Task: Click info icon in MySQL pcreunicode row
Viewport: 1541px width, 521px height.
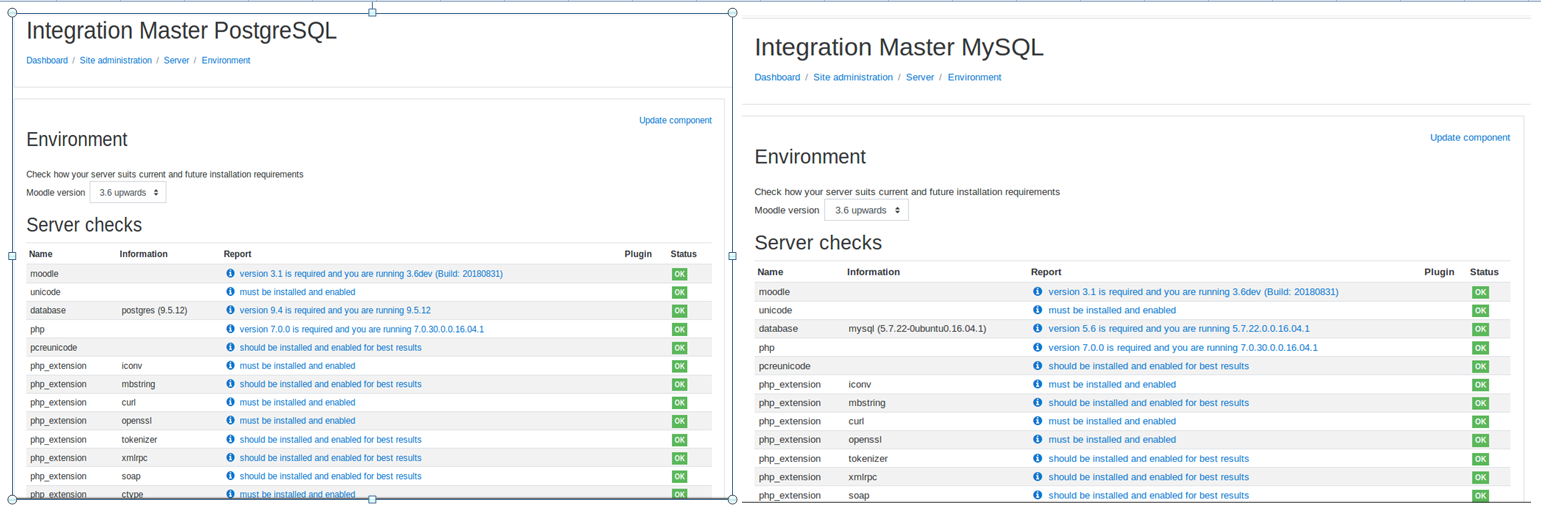Action: pyautogui.click(x=1038, y=366)
